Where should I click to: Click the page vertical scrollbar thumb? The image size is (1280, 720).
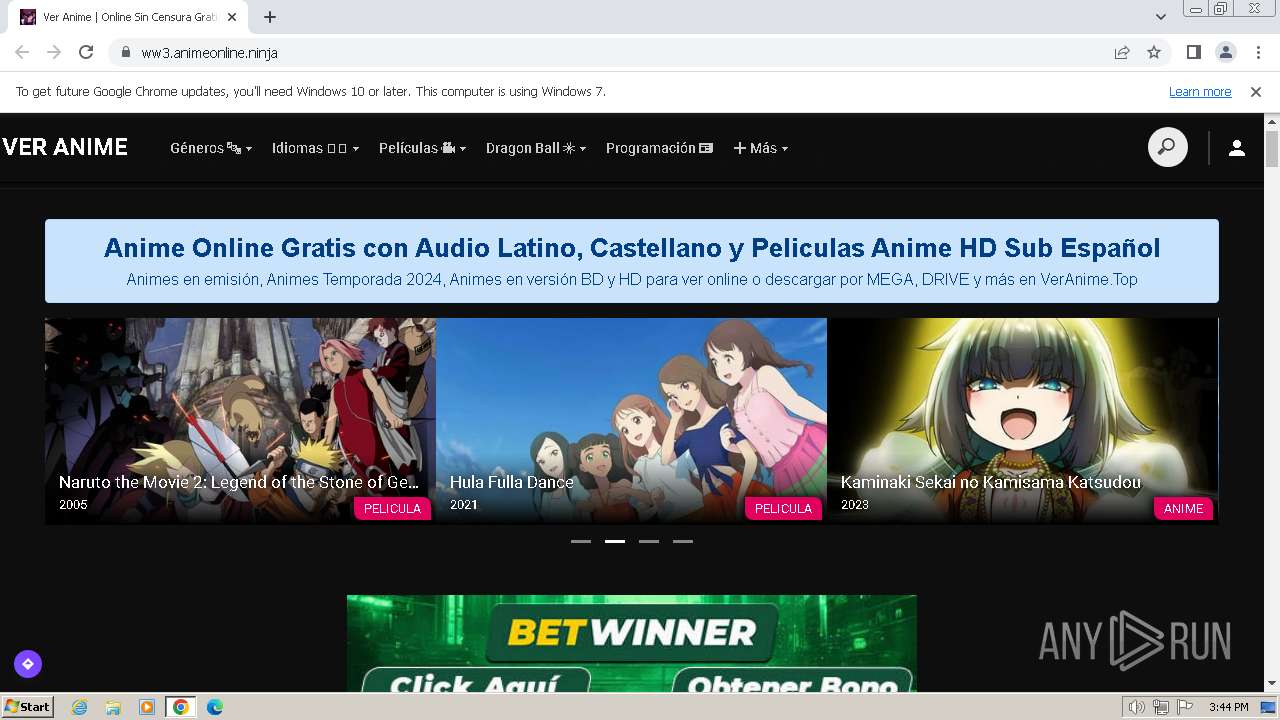pos(1272,149)
